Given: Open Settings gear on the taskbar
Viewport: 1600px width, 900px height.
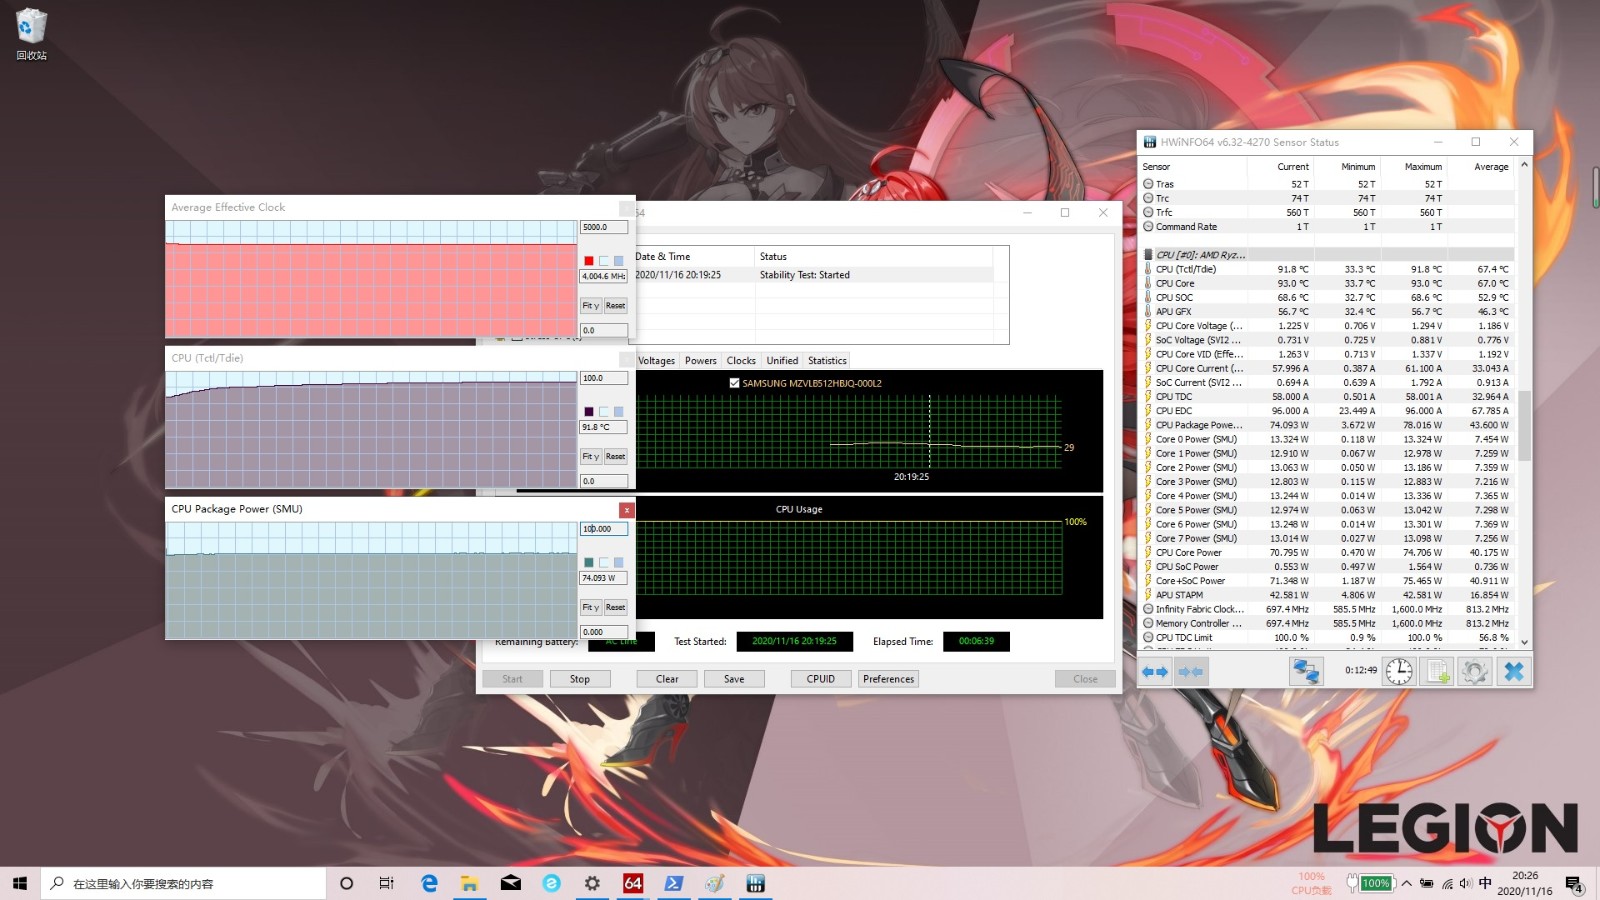Looking at the screenshot, I should 592,883.
